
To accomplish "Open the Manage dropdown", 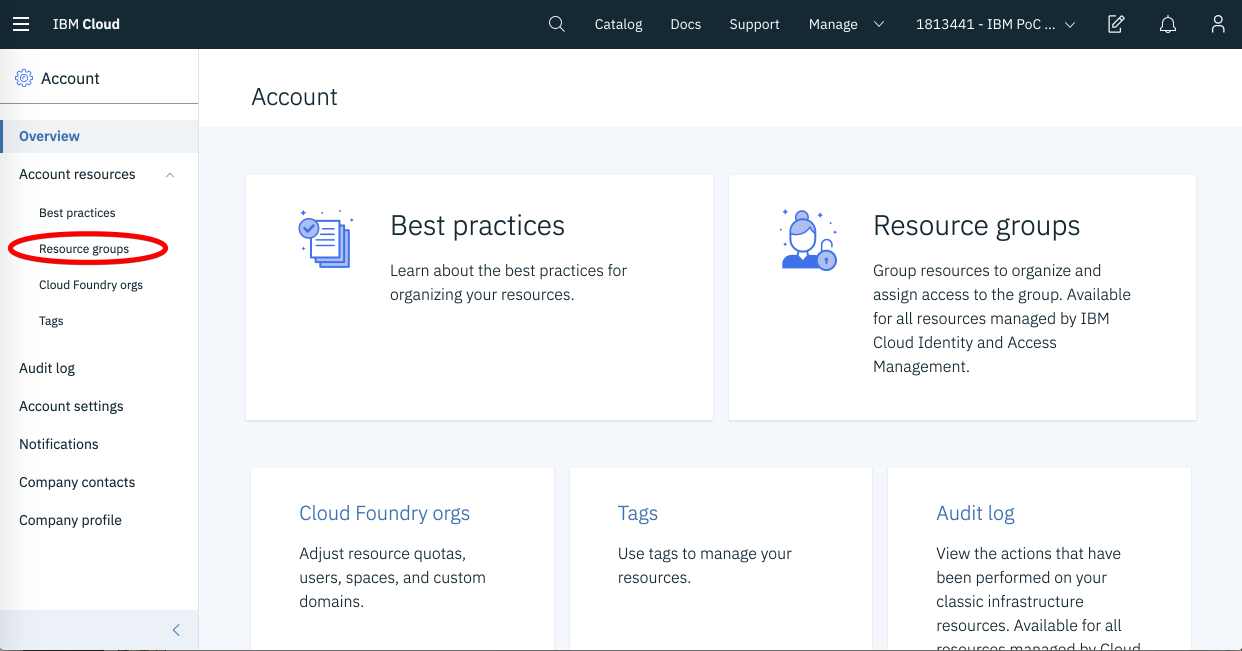I will pos(846,24).
